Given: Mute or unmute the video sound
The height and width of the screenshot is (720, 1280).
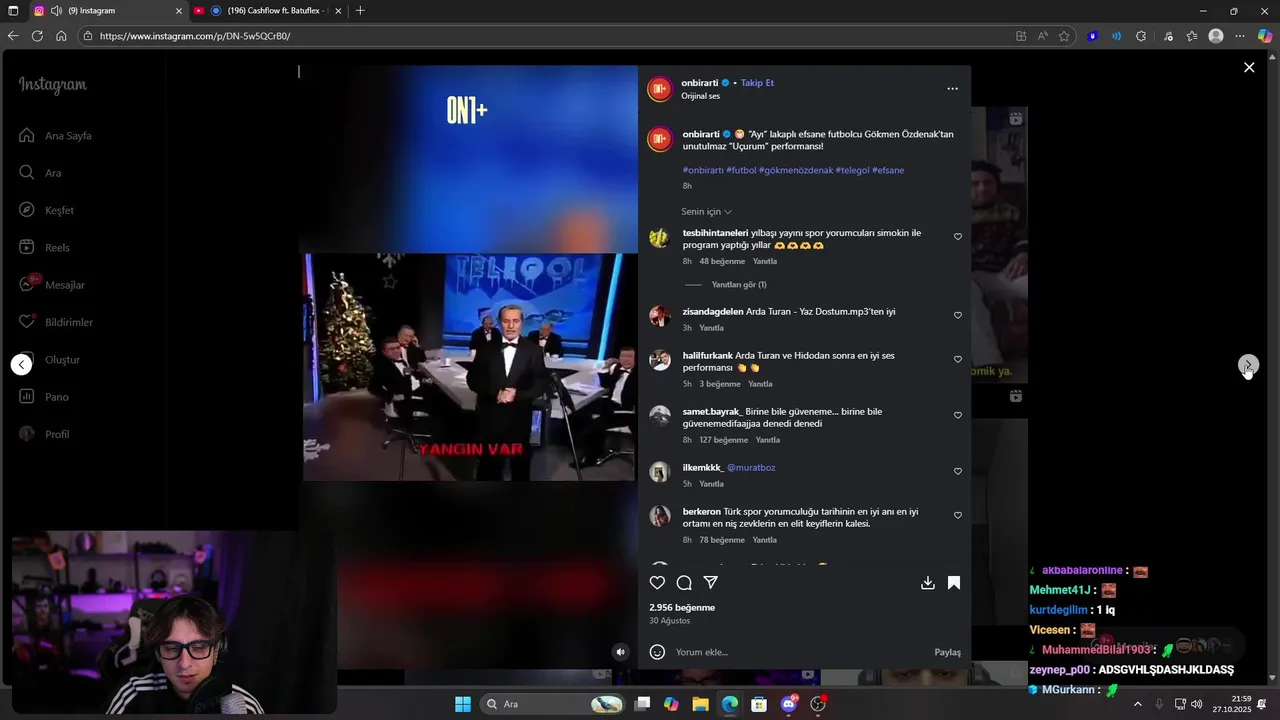Looking at the screenshot, I should pyautogui.click(x=621, y=652).
